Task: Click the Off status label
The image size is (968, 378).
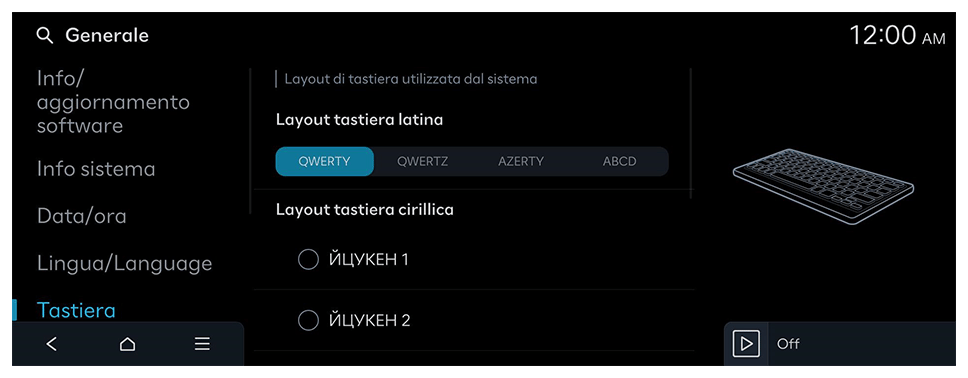Action: tap(788, 344)
